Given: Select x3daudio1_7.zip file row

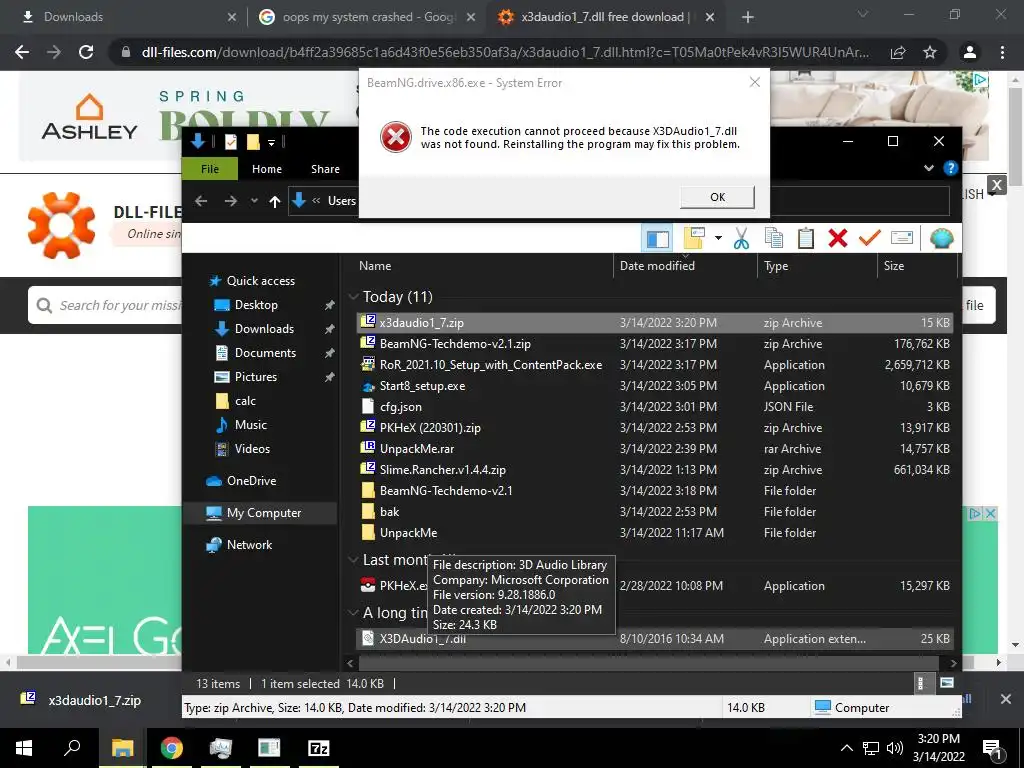Looking at the screenshot, I should pos(654,323).
